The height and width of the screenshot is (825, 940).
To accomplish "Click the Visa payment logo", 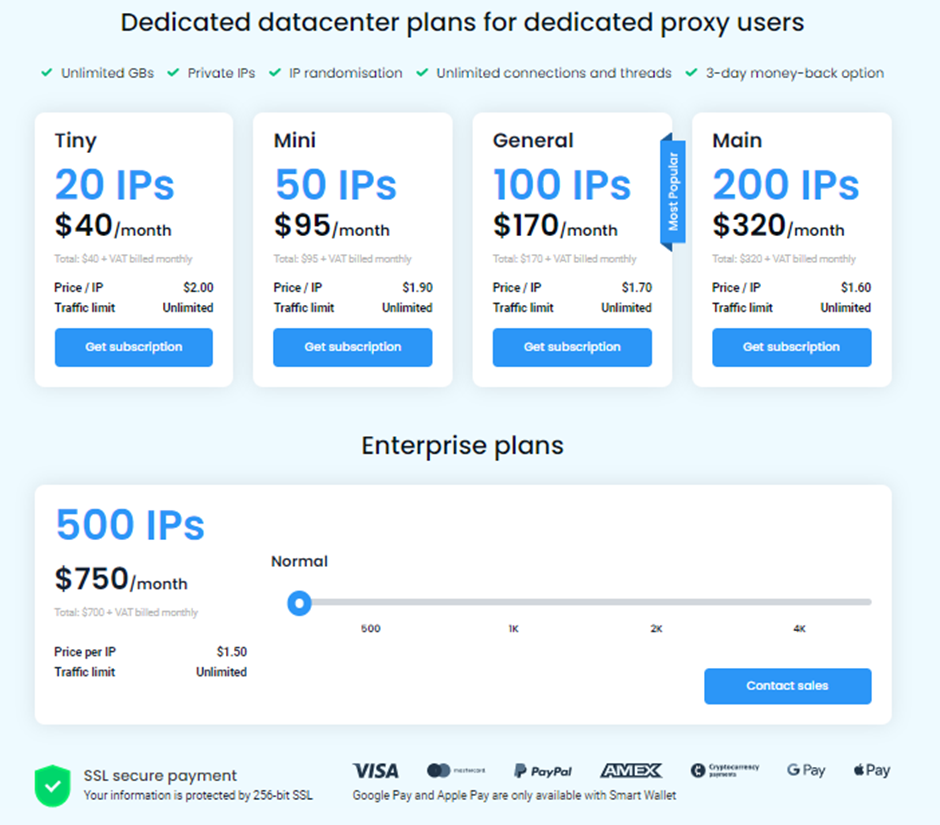I will pos(375,771).
